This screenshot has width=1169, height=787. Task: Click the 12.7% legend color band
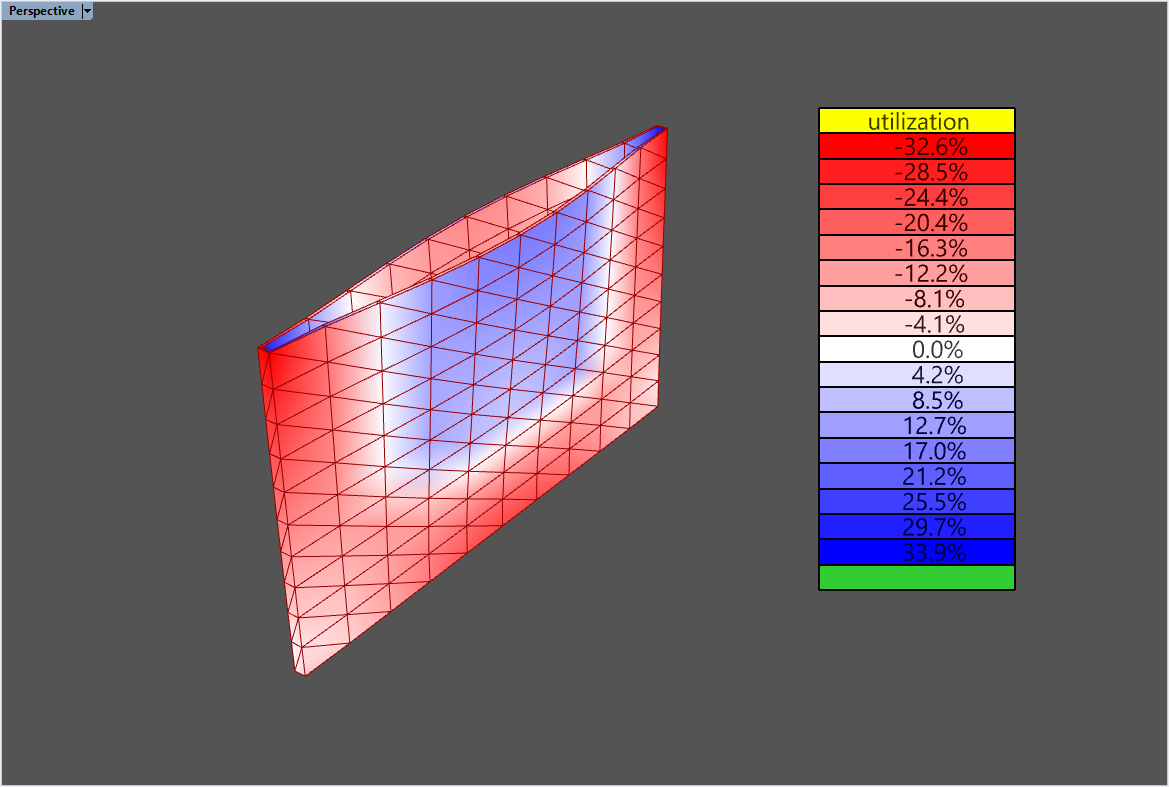tap(916, 426)
